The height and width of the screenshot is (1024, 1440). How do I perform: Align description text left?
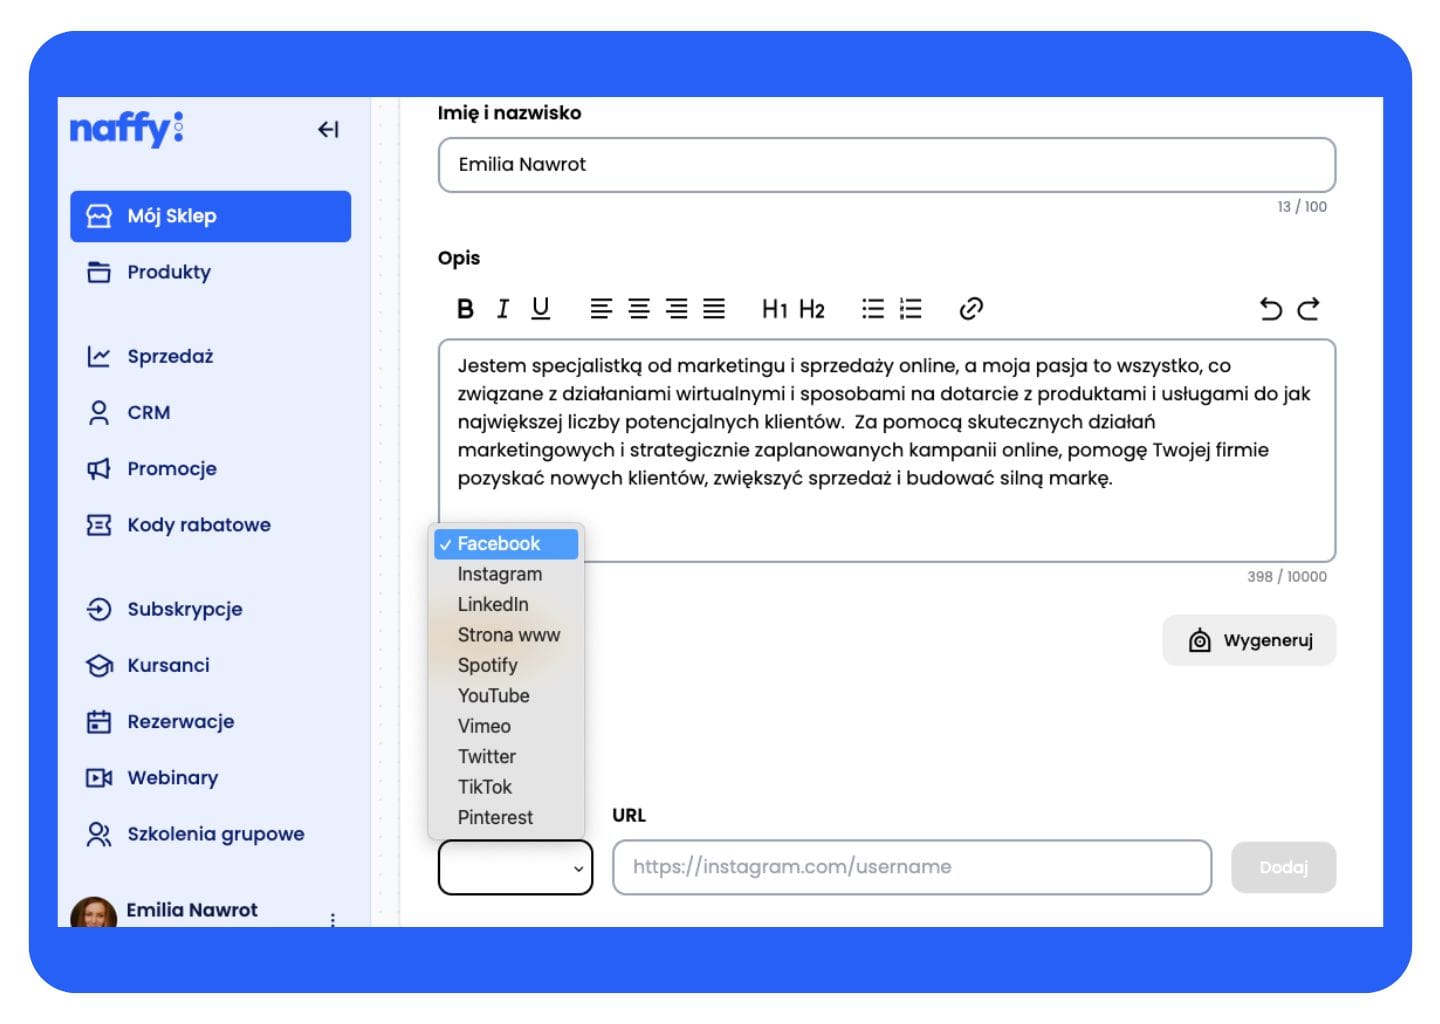(x=601, y=309)
